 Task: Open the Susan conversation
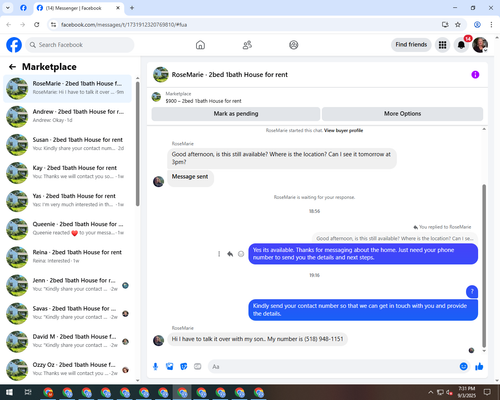pyautogui.click(x=67, y=145)
